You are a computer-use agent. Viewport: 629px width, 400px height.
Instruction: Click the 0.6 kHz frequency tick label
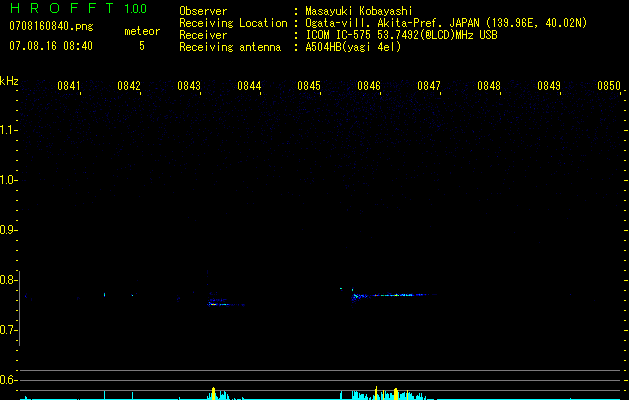(x=8, y=380)
